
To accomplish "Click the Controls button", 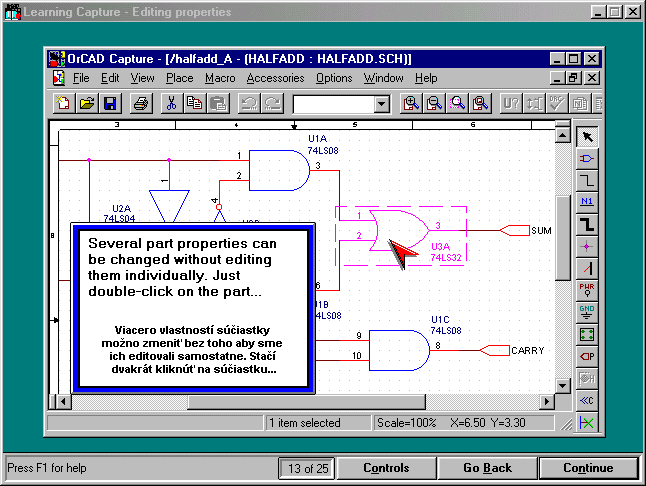I will click(x=386, y=468).
